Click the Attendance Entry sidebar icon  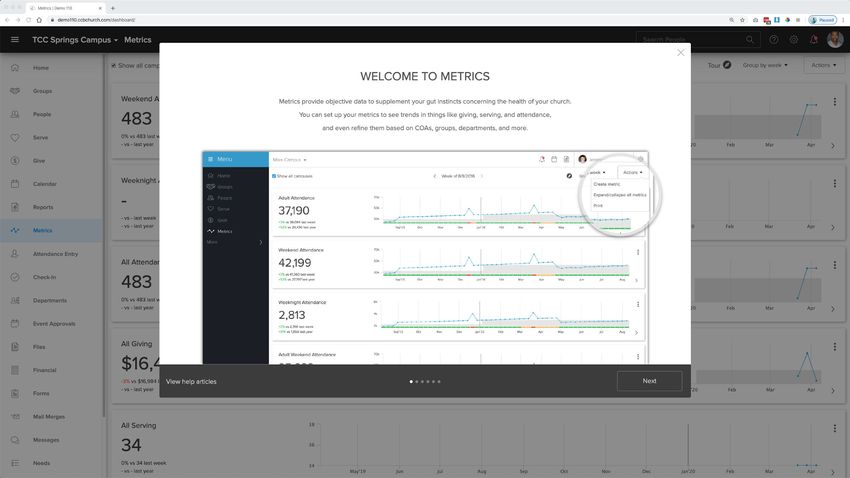pos(15,254)
